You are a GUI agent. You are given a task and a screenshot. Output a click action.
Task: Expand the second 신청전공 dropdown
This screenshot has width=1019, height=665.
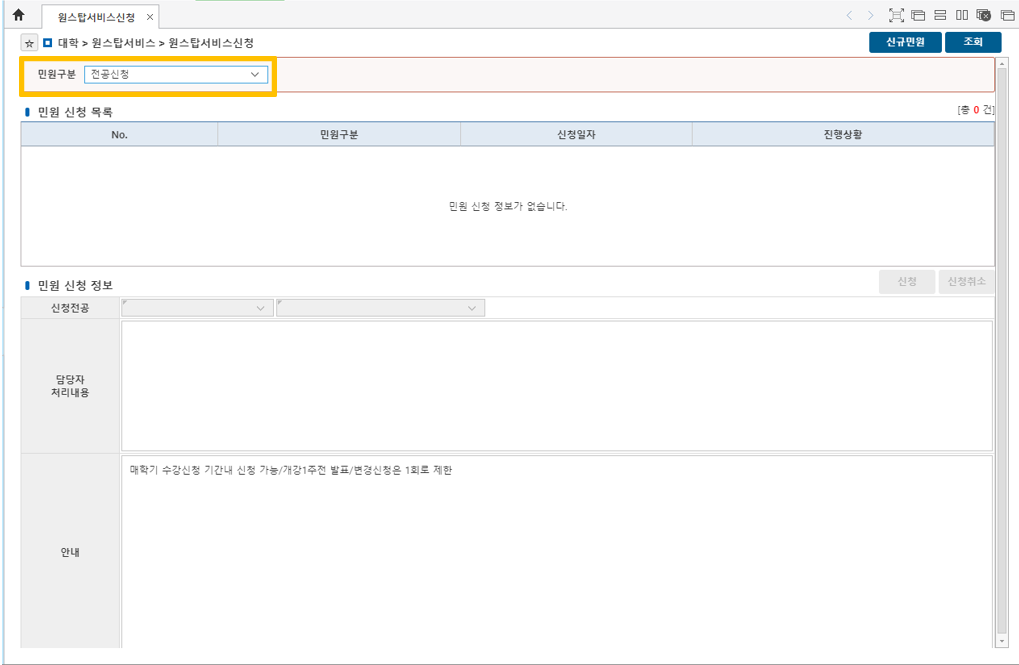pos(380,308)
